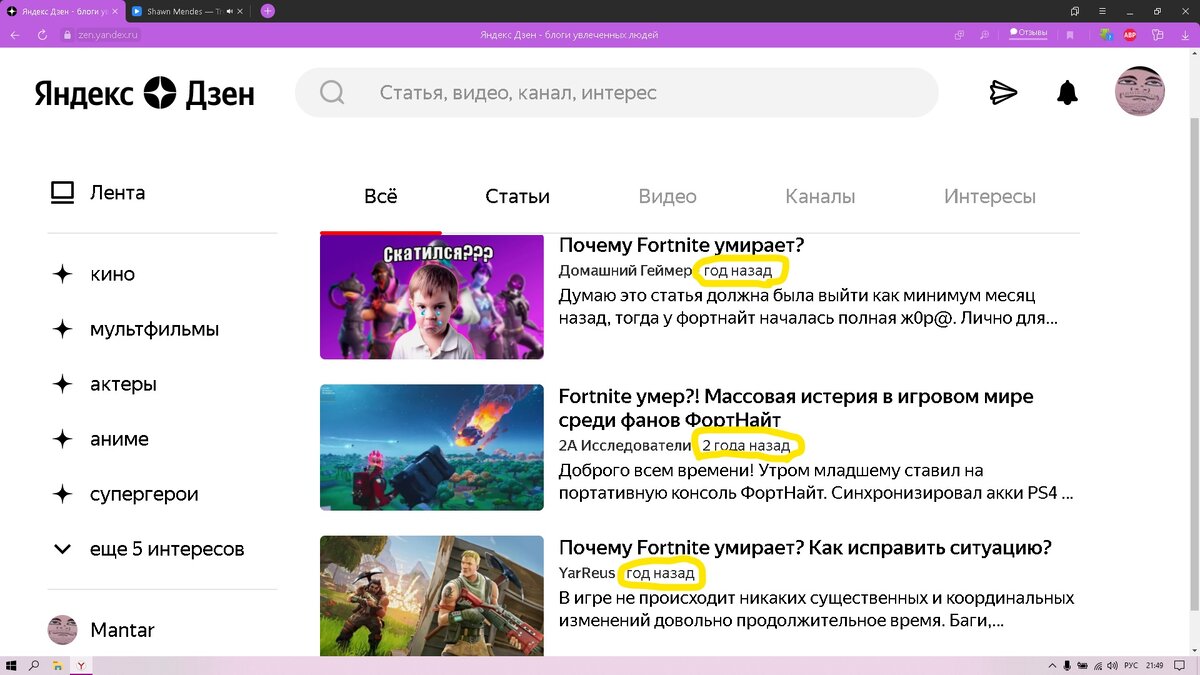Open notifications via the bell icon
This screenshot has width=1200, height=675.
1066,92
